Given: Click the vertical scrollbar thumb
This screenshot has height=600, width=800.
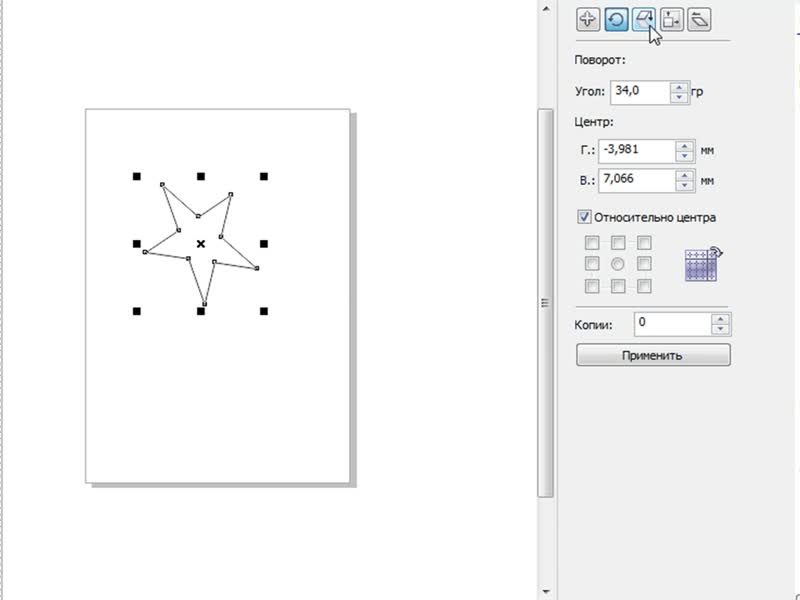Looking at the screenshot, I should tap(545, 303).
